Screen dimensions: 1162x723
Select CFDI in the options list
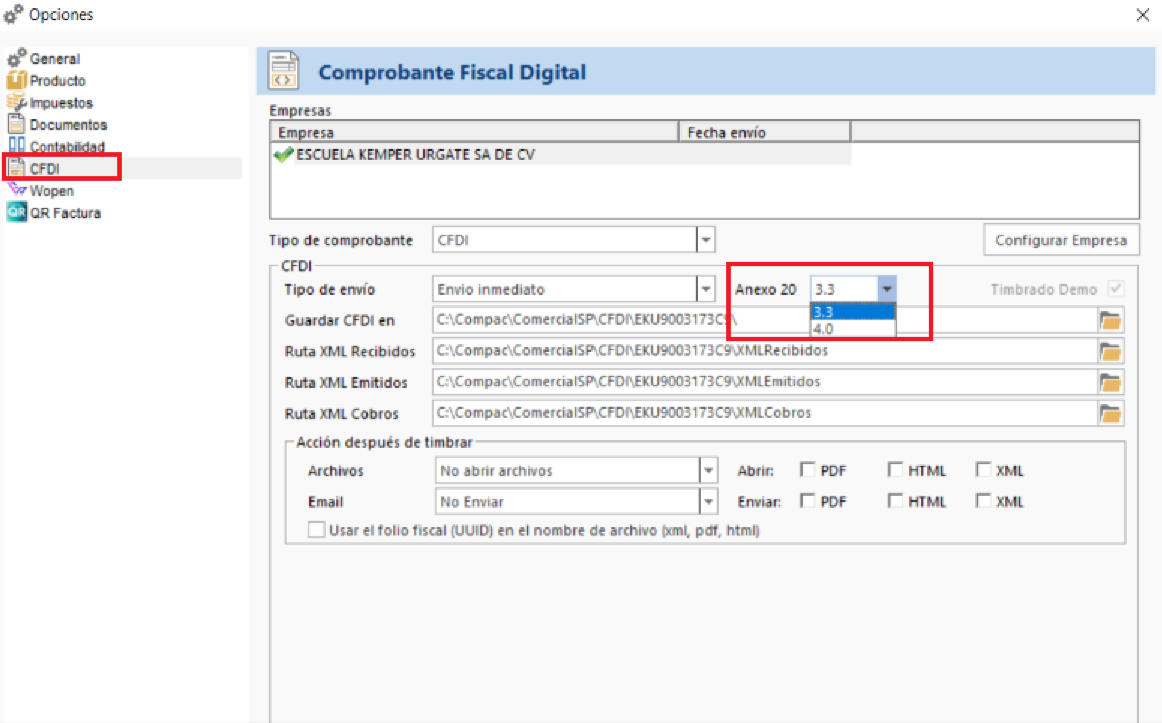(44, 169)
